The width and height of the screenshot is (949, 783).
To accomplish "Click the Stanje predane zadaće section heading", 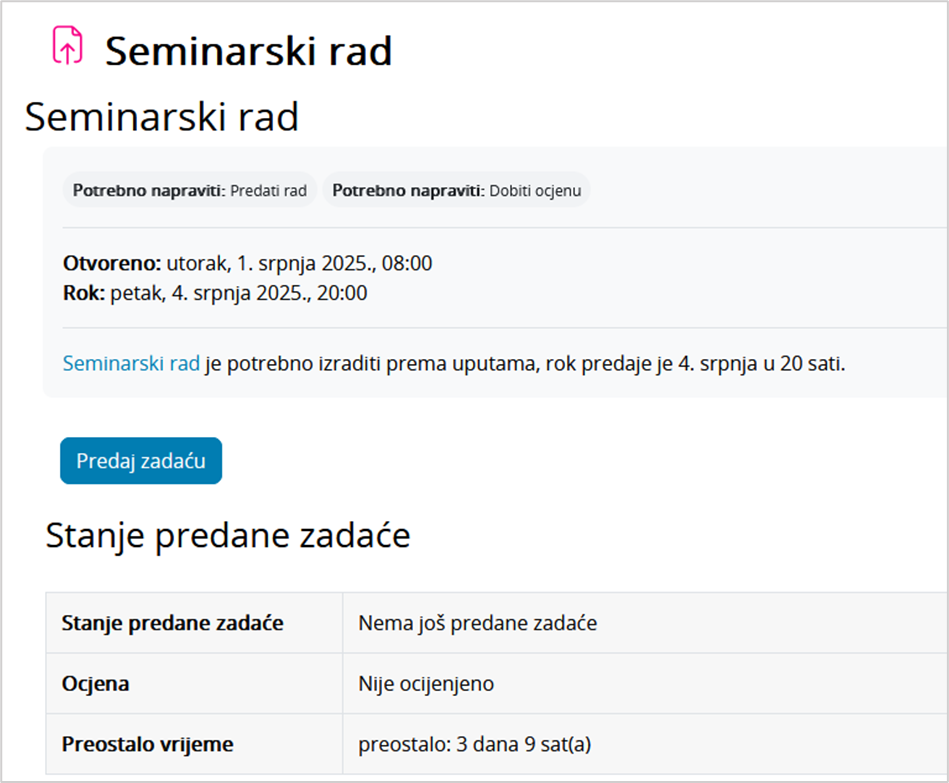I will [228, 535].
